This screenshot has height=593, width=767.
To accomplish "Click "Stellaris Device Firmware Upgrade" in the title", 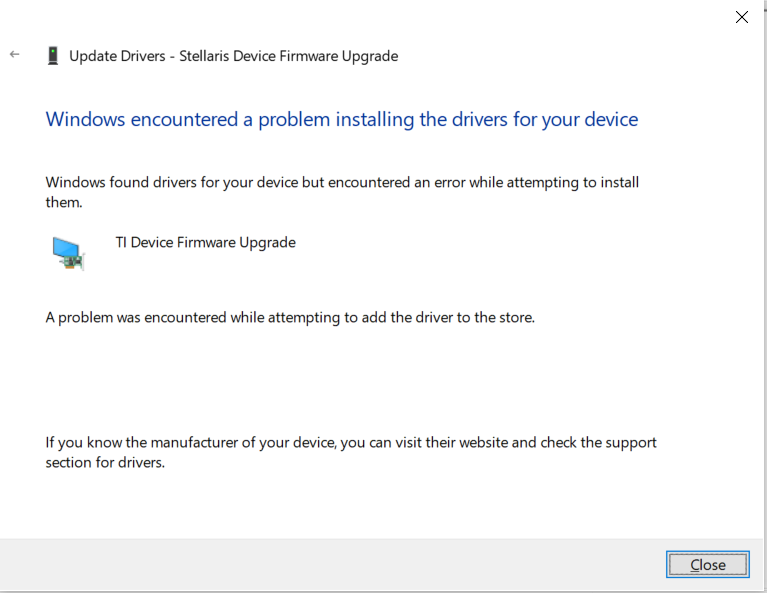I will coord(289,56).
